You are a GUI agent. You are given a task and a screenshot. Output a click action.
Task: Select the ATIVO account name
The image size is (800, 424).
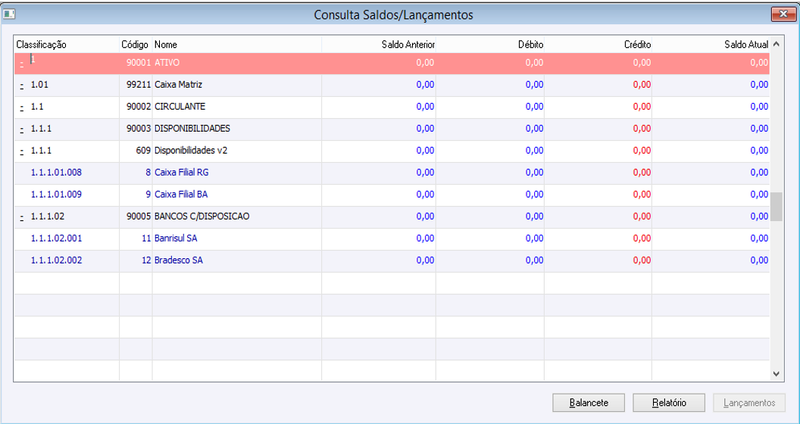click(x=167, y=63)
